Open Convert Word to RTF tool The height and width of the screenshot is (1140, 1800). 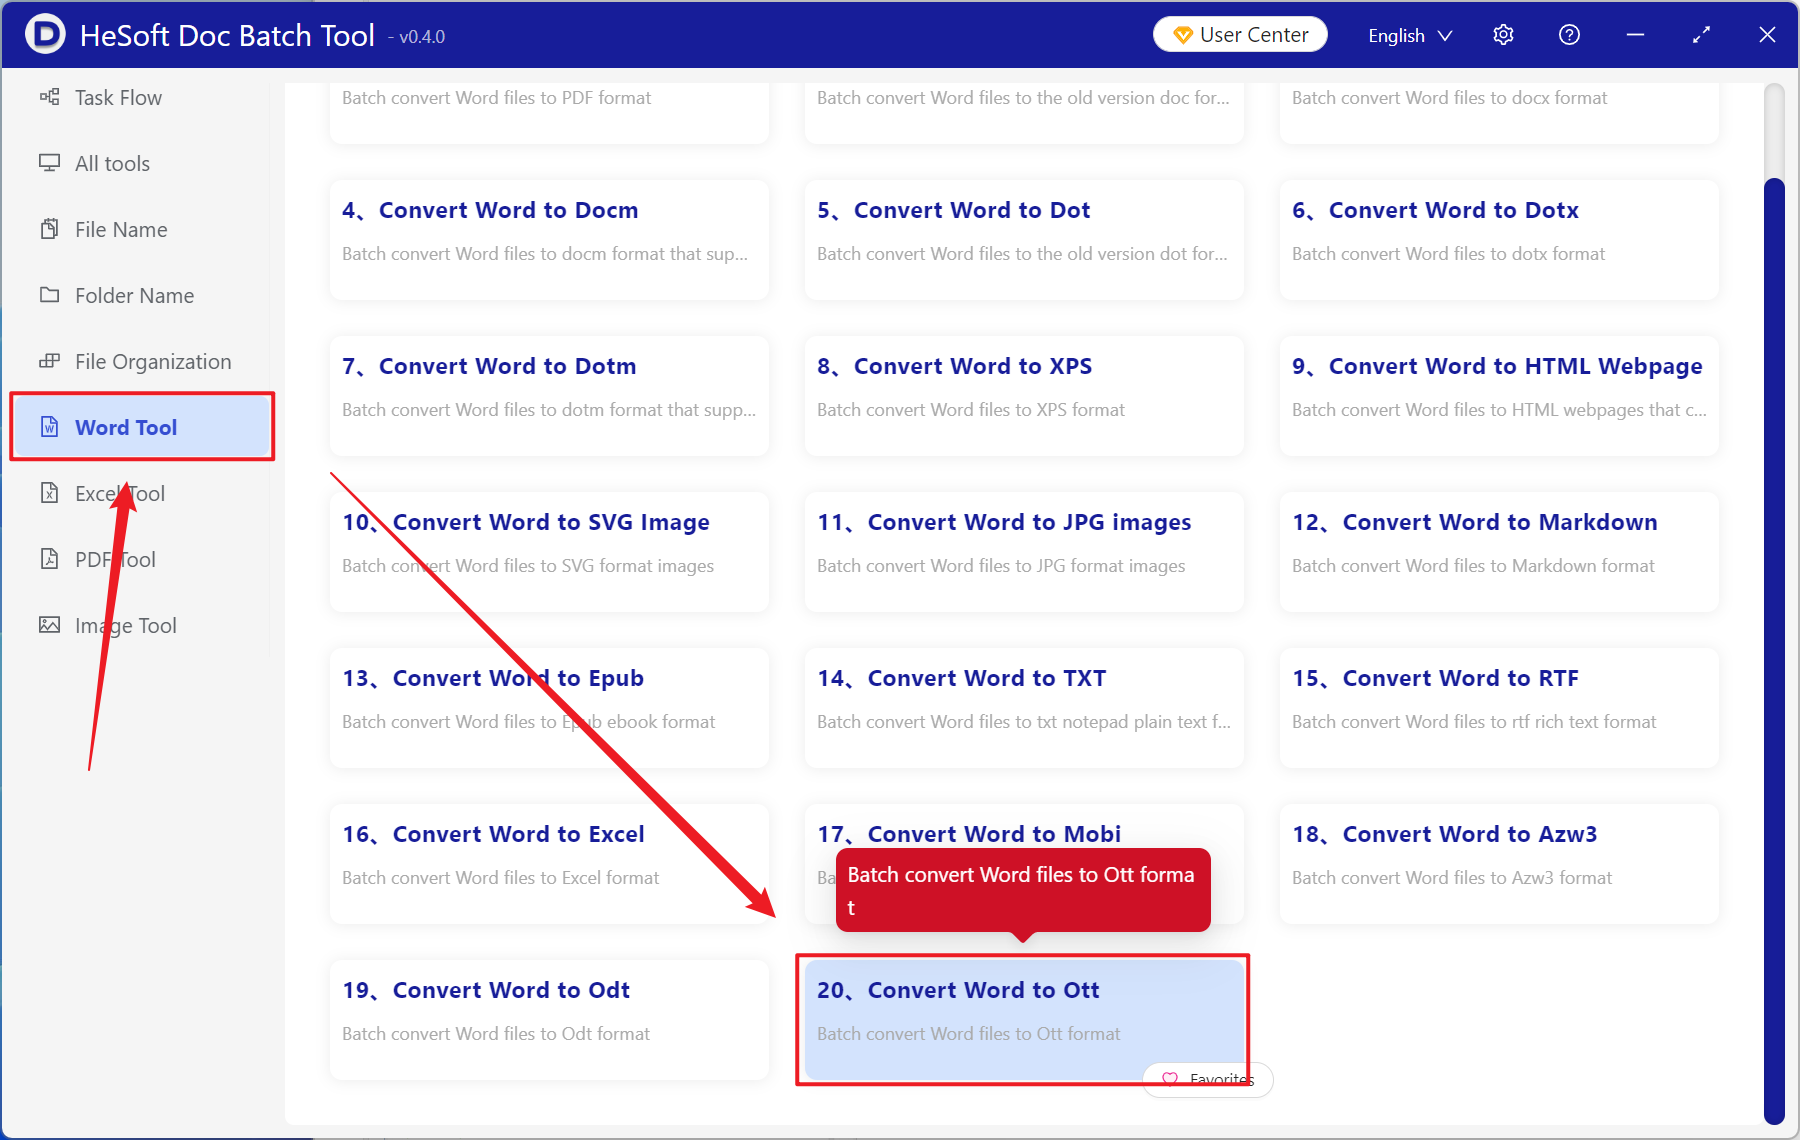(1499, 708)
